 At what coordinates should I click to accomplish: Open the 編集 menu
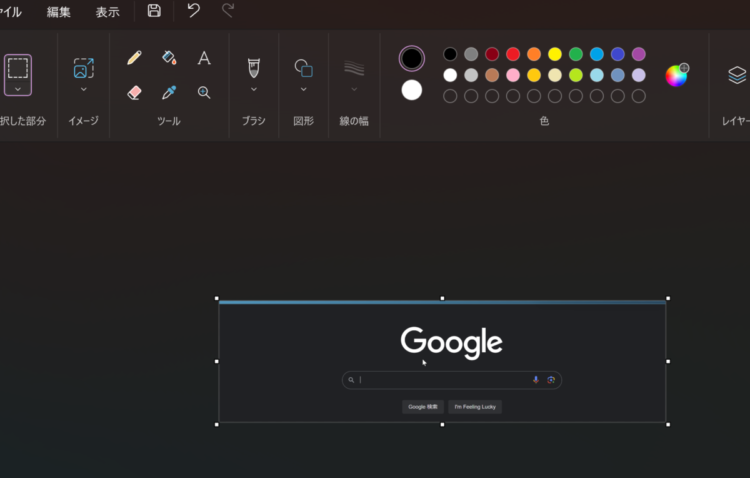[59, 12]
